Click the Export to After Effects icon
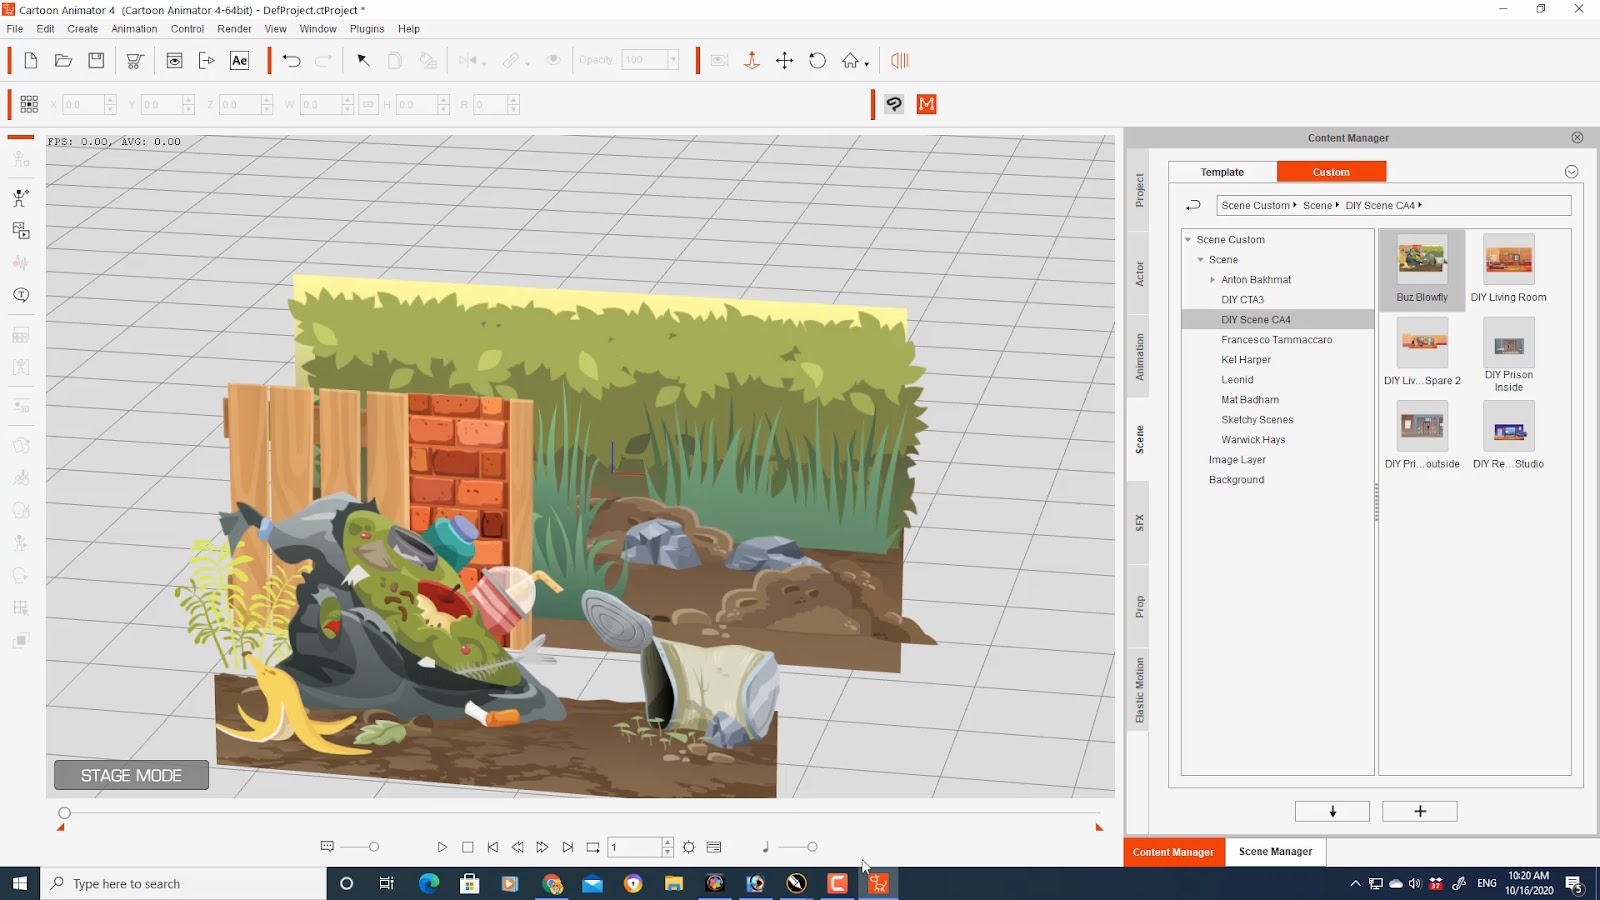The width and height of the screenshot is (1600, 900). (240, 61)
